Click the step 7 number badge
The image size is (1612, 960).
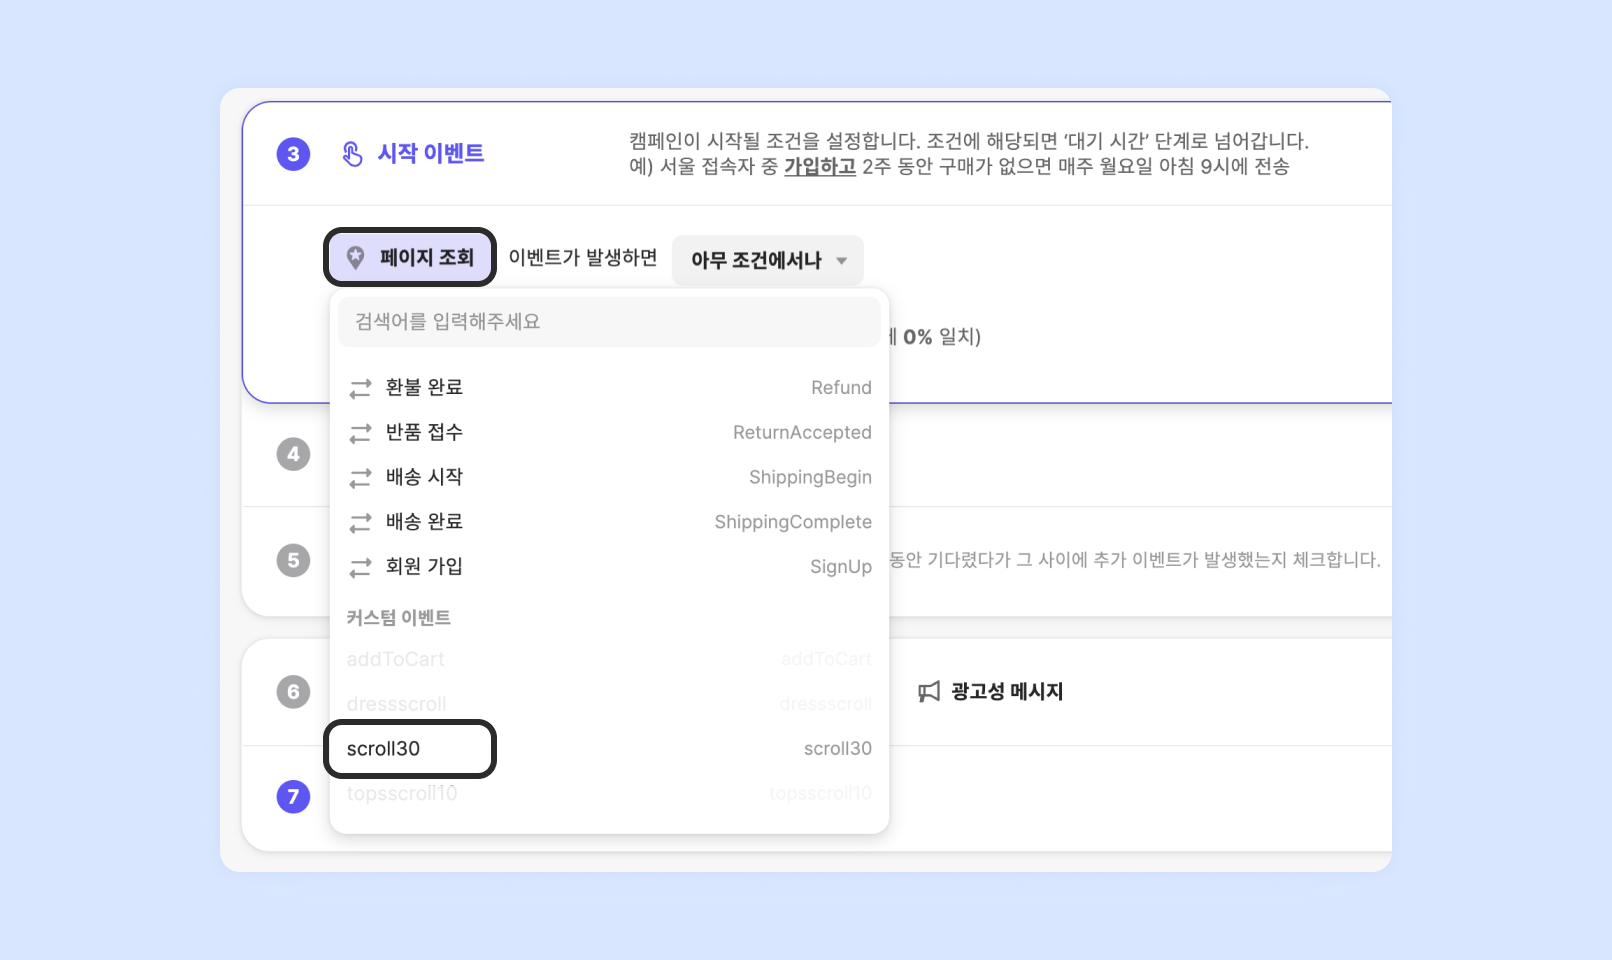click(293, 797)
